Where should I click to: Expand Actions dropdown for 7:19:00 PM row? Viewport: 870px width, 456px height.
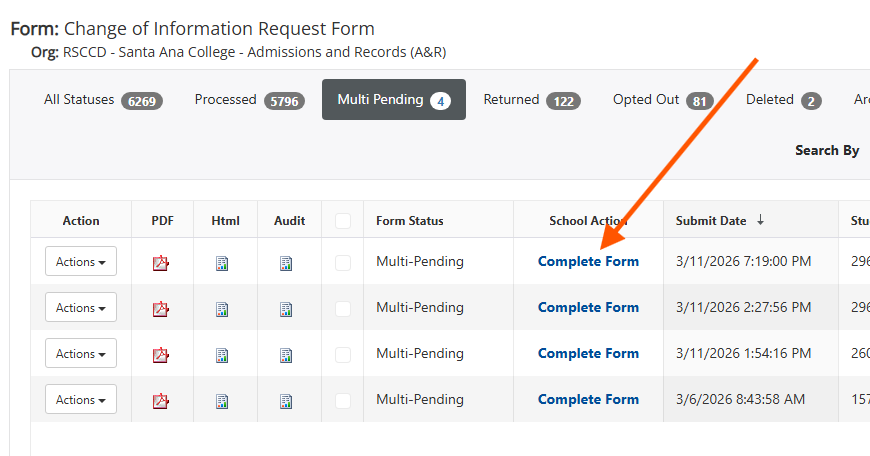tap(81, 261)
